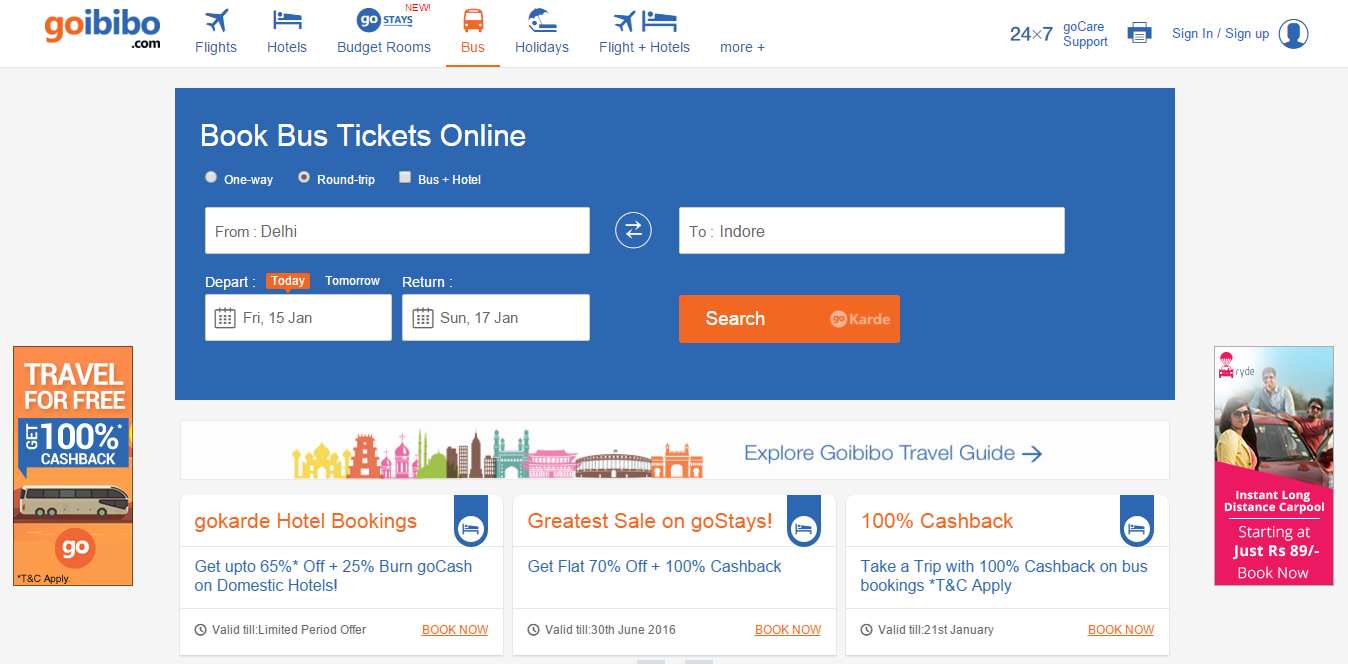Click the To : Indore input field
1348x664 pixels.
872,231
